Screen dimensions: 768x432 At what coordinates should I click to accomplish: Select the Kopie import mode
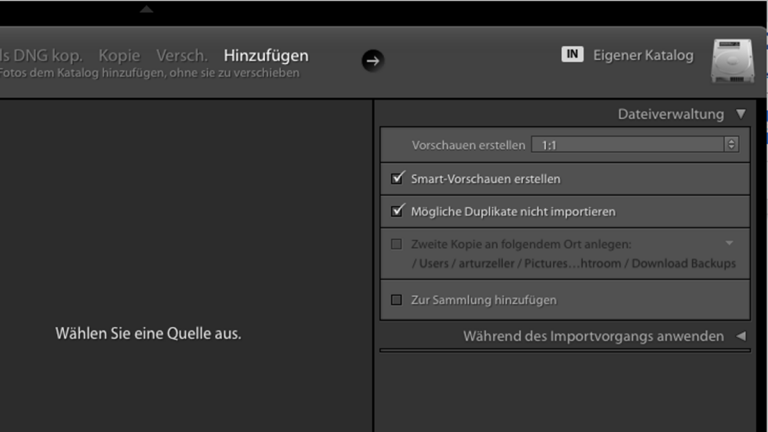119,55
